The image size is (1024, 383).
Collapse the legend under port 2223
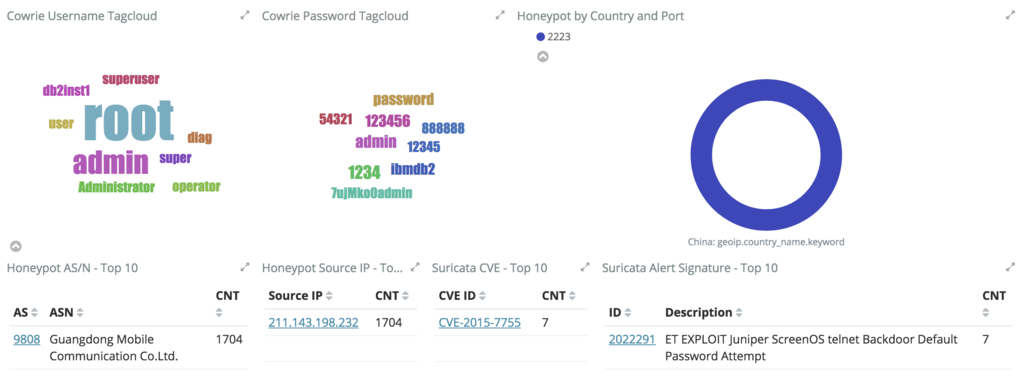543,57
